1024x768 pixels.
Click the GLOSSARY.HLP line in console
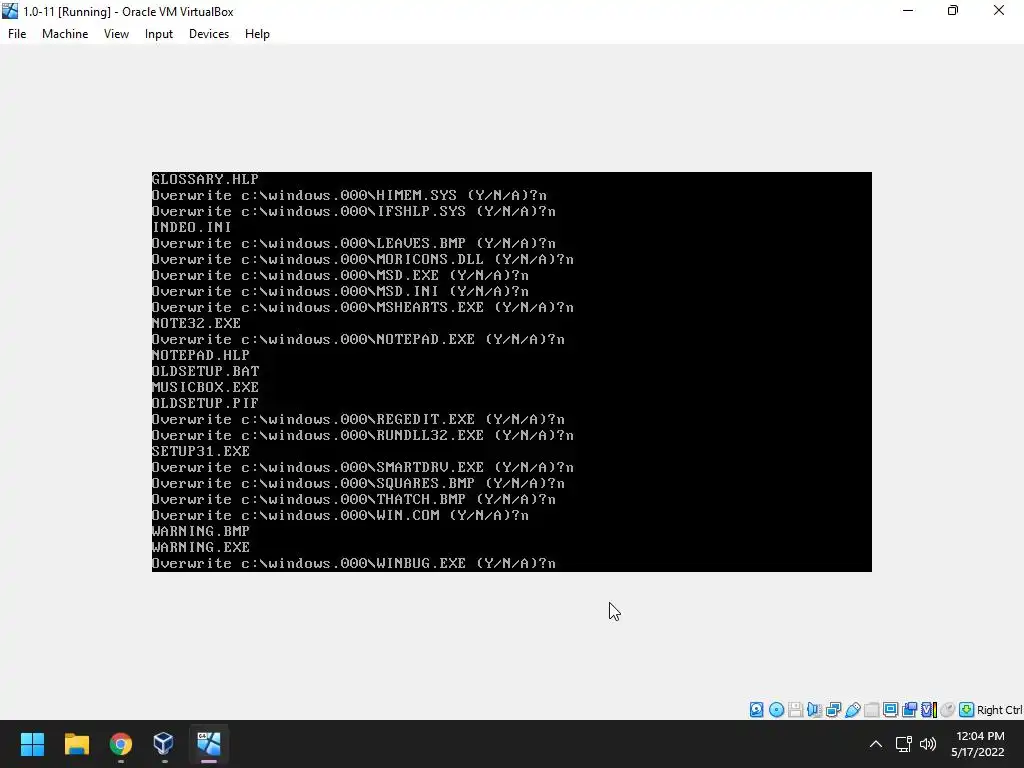click(x=205, y=179)
